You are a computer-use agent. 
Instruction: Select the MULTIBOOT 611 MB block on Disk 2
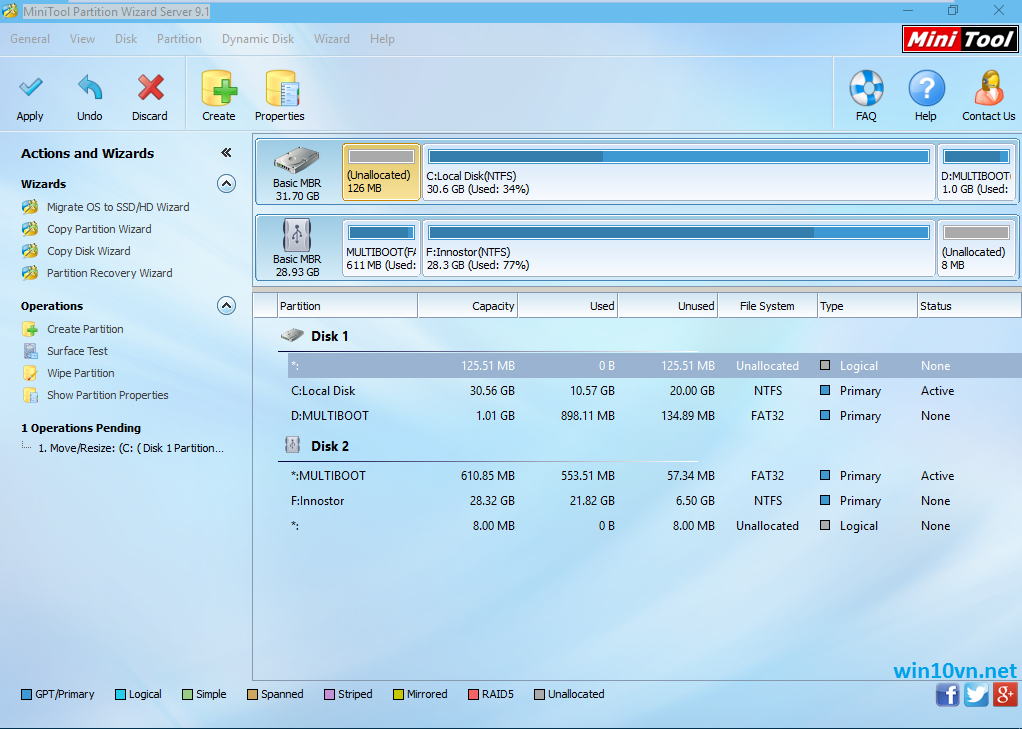381,248
